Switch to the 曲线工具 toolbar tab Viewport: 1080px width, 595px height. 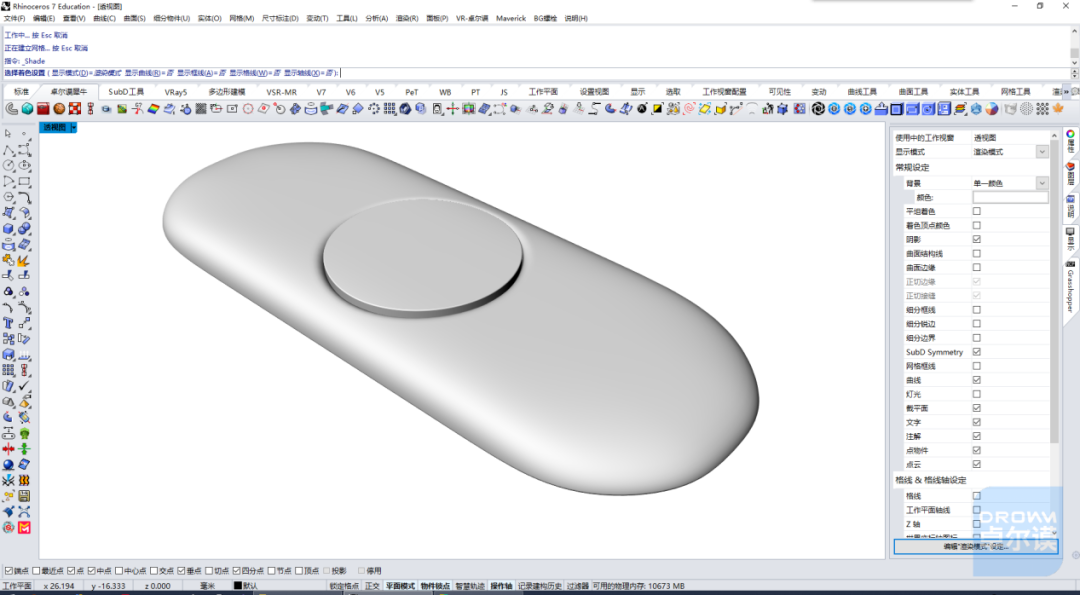[862, 92]
